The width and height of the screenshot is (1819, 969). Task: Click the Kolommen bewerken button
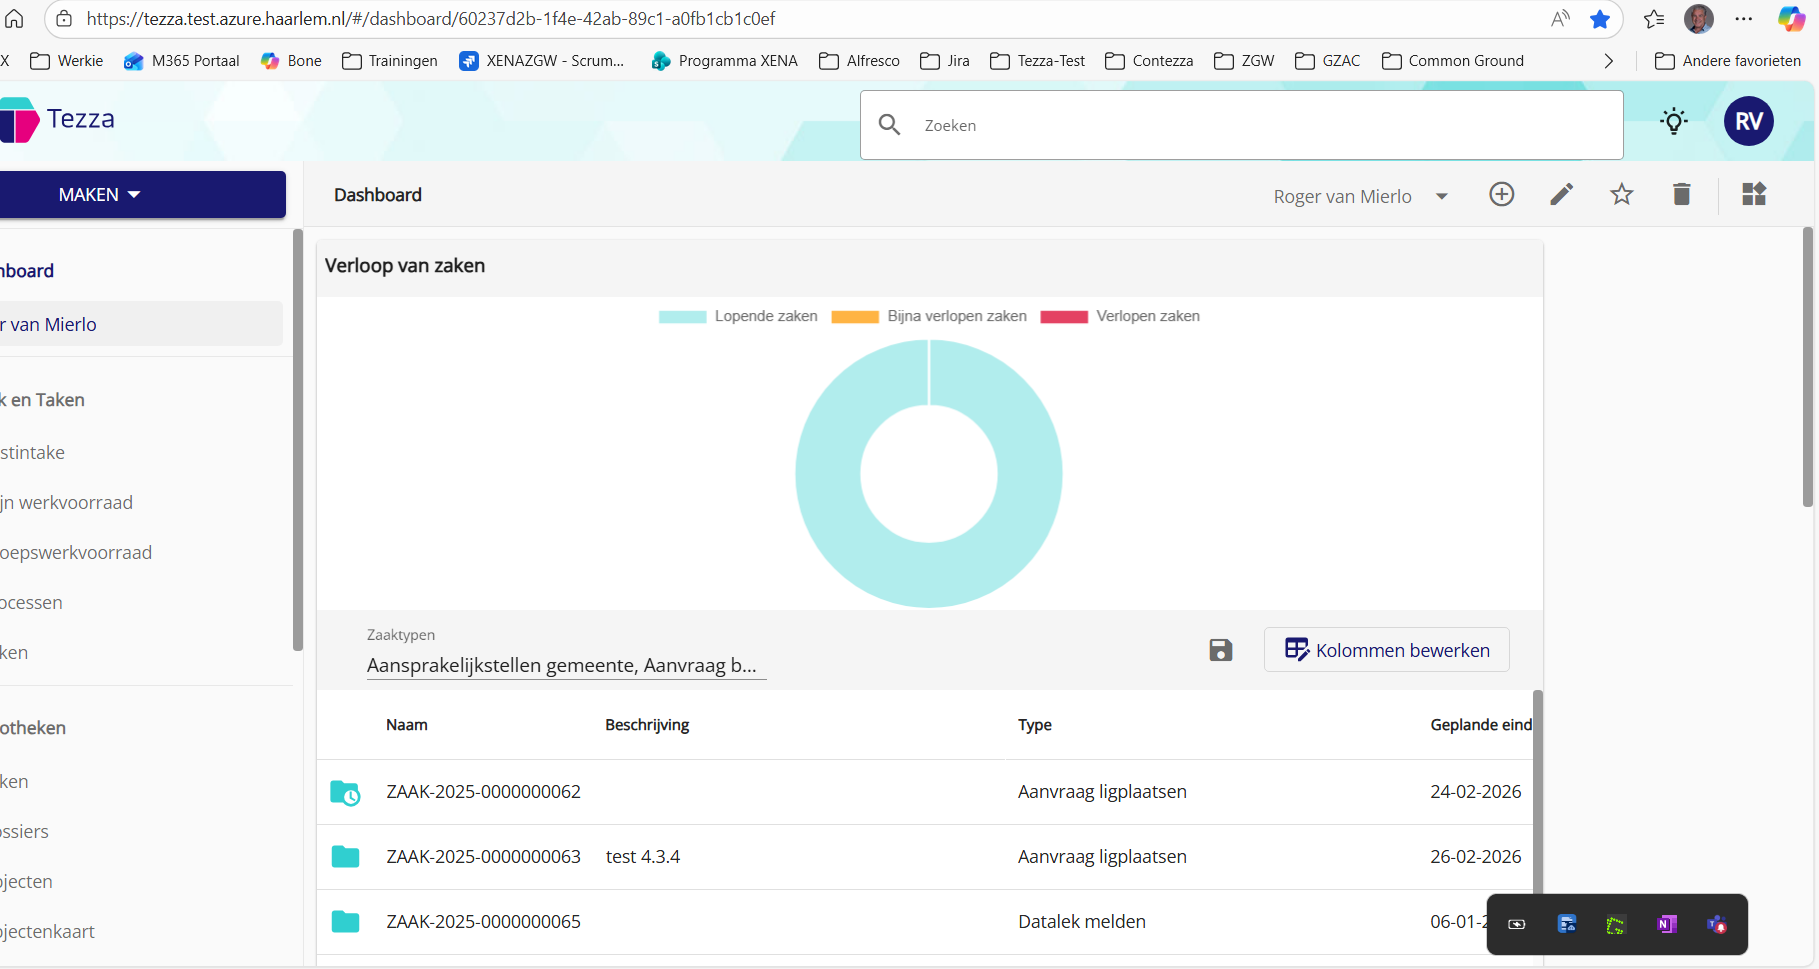click(1386, 651)
